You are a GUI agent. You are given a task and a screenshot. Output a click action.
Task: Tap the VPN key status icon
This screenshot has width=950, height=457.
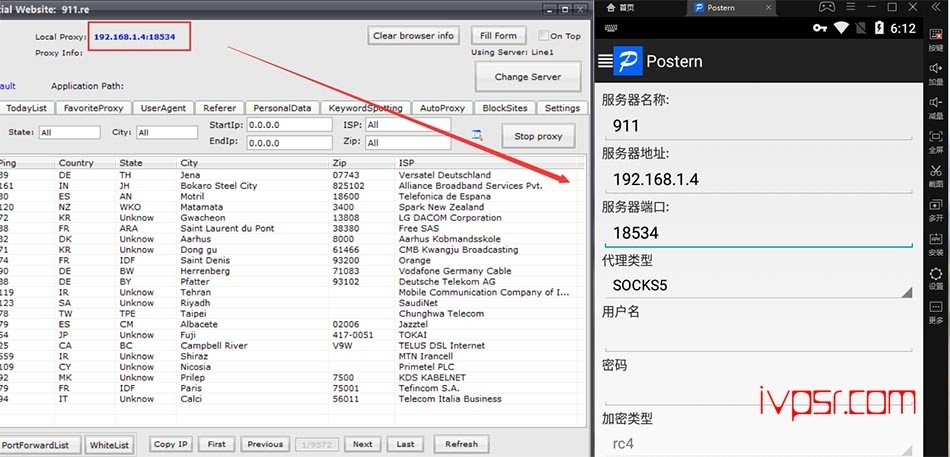coord(820,28)
